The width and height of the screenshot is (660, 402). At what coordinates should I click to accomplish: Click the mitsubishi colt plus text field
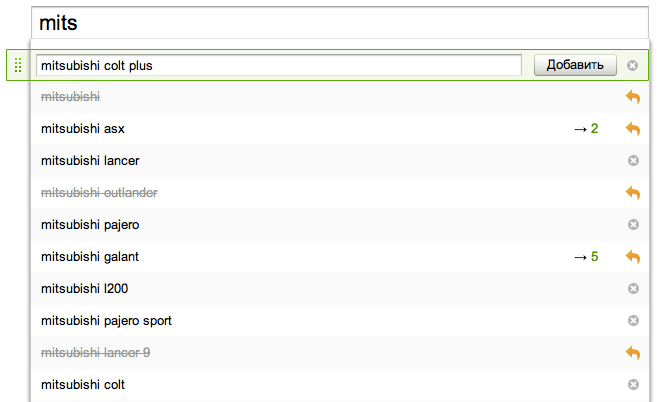pos(278,66)
